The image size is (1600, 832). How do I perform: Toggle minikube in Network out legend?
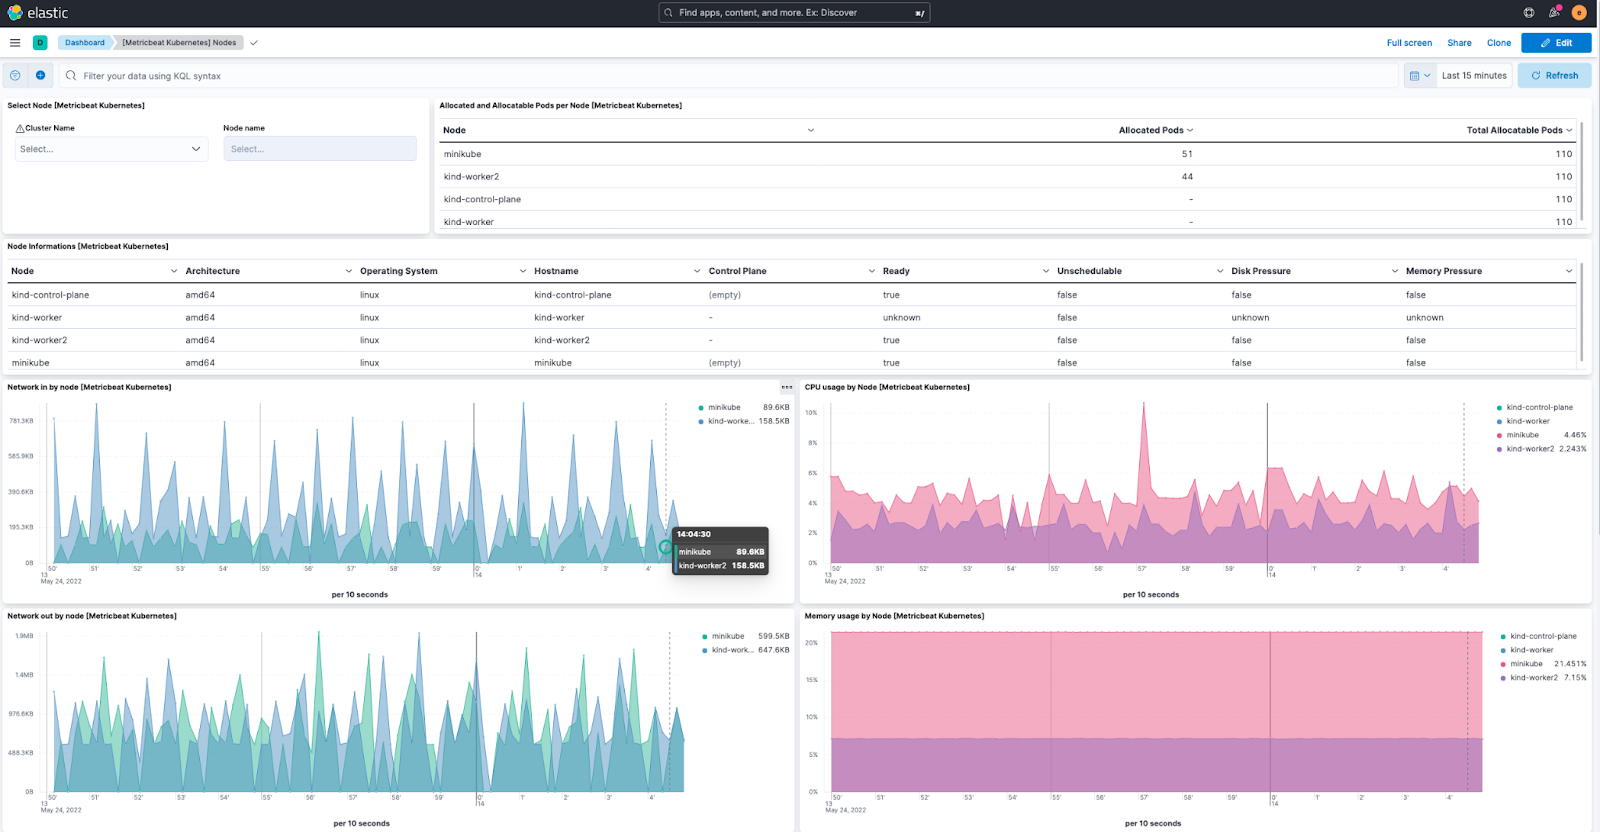click(728, 636)
